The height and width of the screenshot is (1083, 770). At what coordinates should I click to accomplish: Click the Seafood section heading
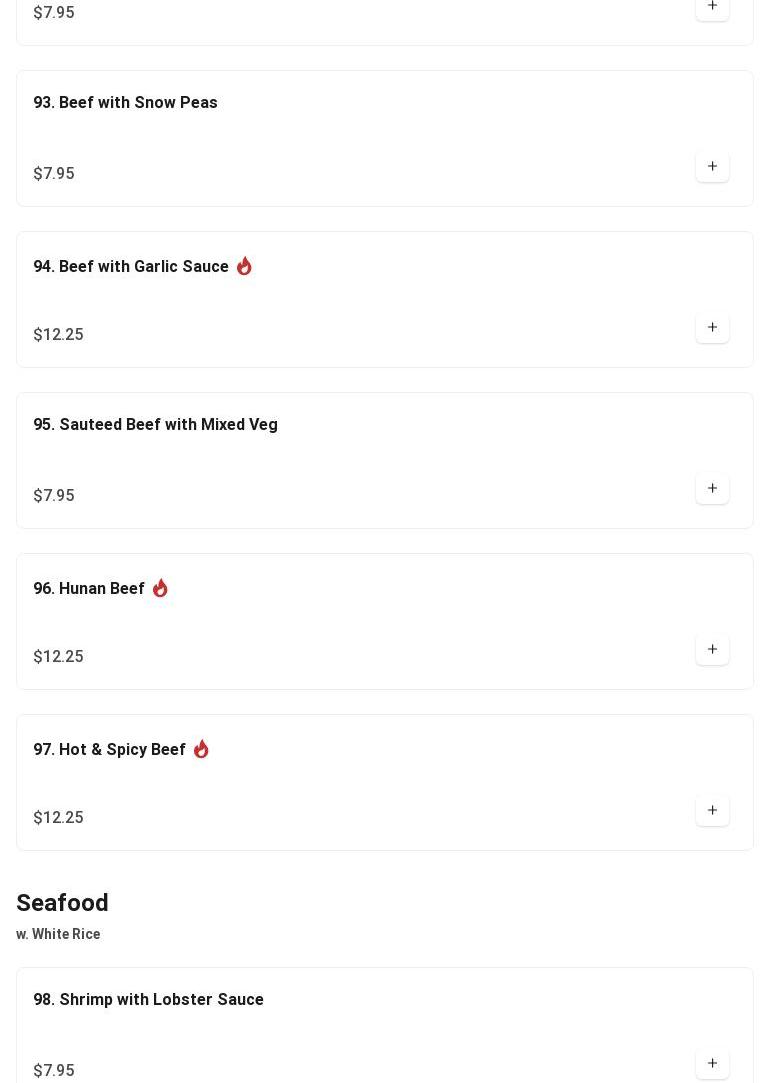click(x=62, y=903)
